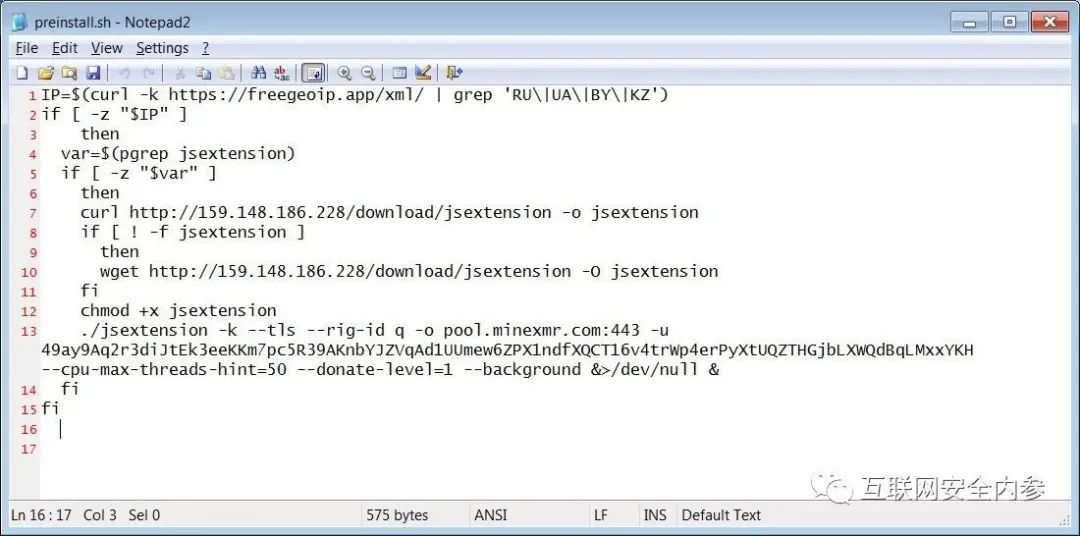The width and height of the screenshot is (1080, 536).
Task: Click the 'Col 3' status bar entry
Action: pos(100,515)
